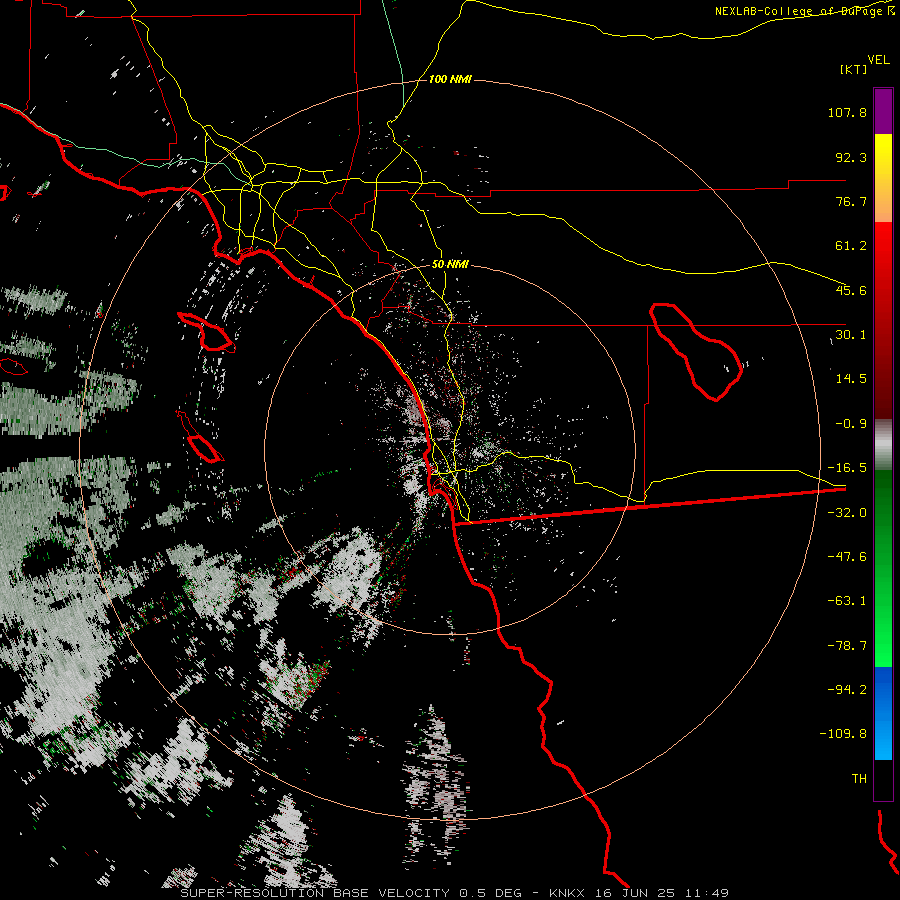Click the [KT] units label
This screenshot has height=900, width=900.
pyautogui.click(x=853, y=69)
